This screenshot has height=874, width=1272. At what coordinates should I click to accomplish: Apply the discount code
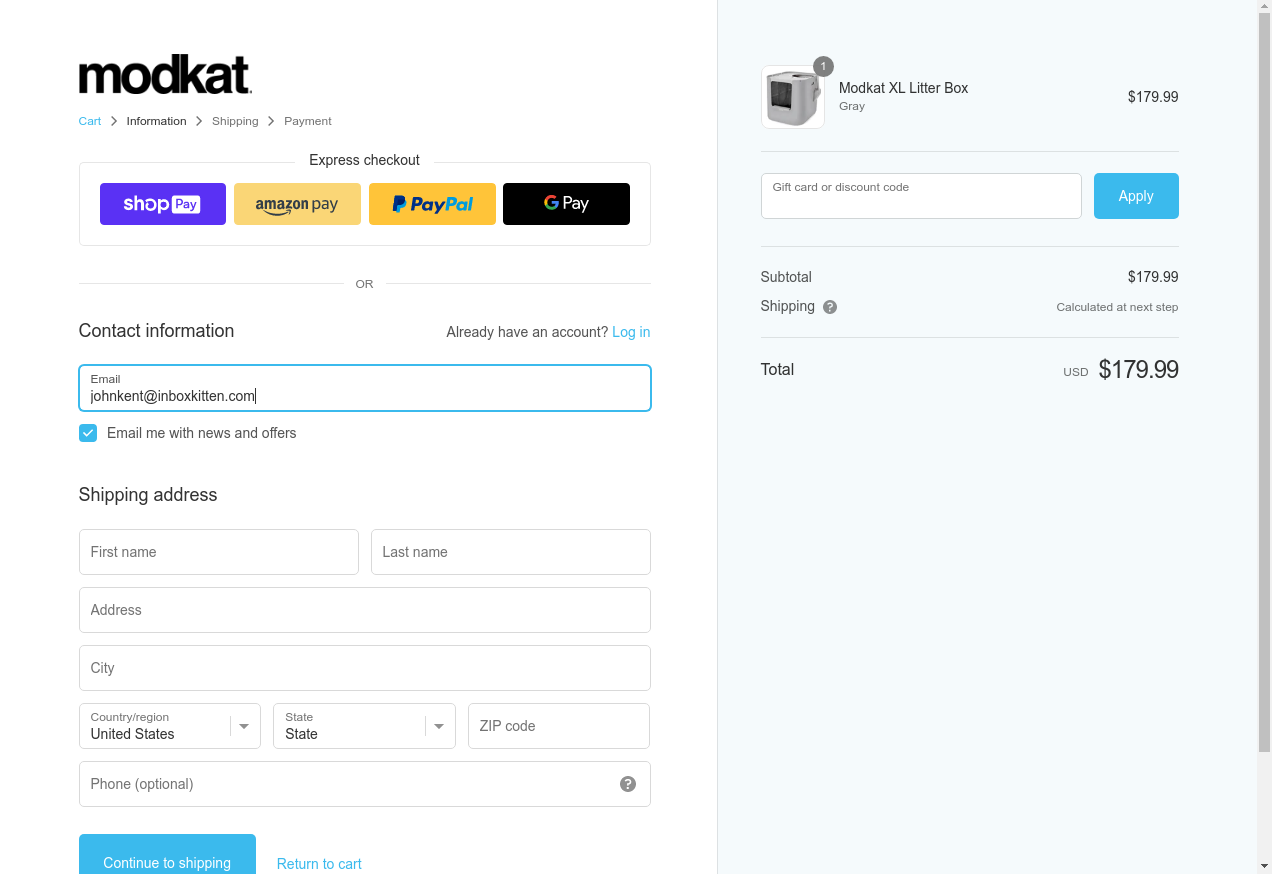pyautogui.click(x=1136, y=196)
